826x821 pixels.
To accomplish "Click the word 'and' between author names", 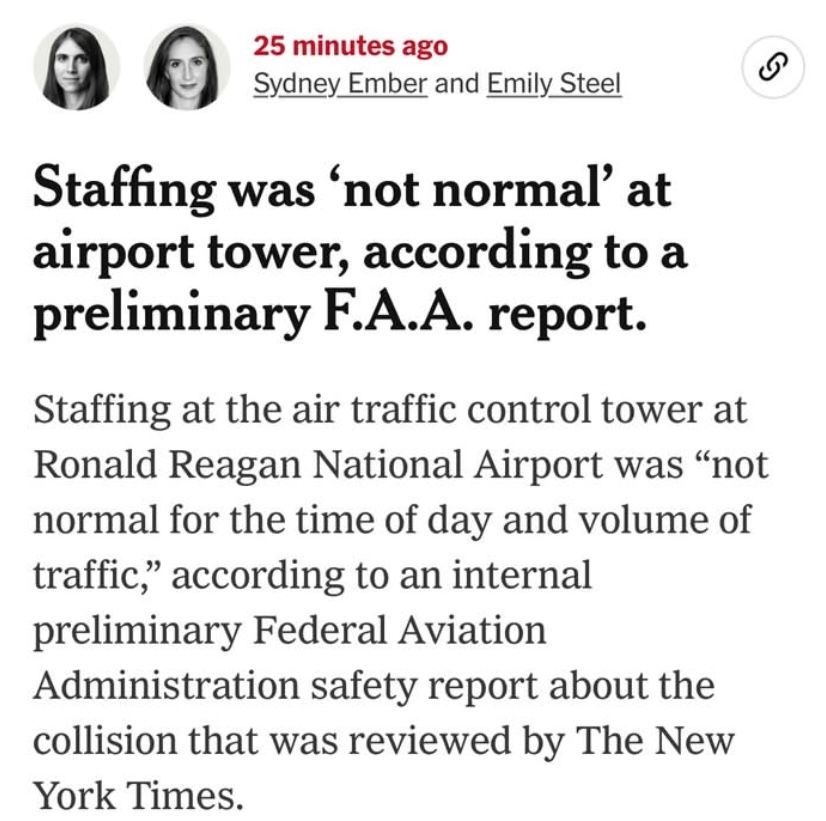I will (457, 84).
